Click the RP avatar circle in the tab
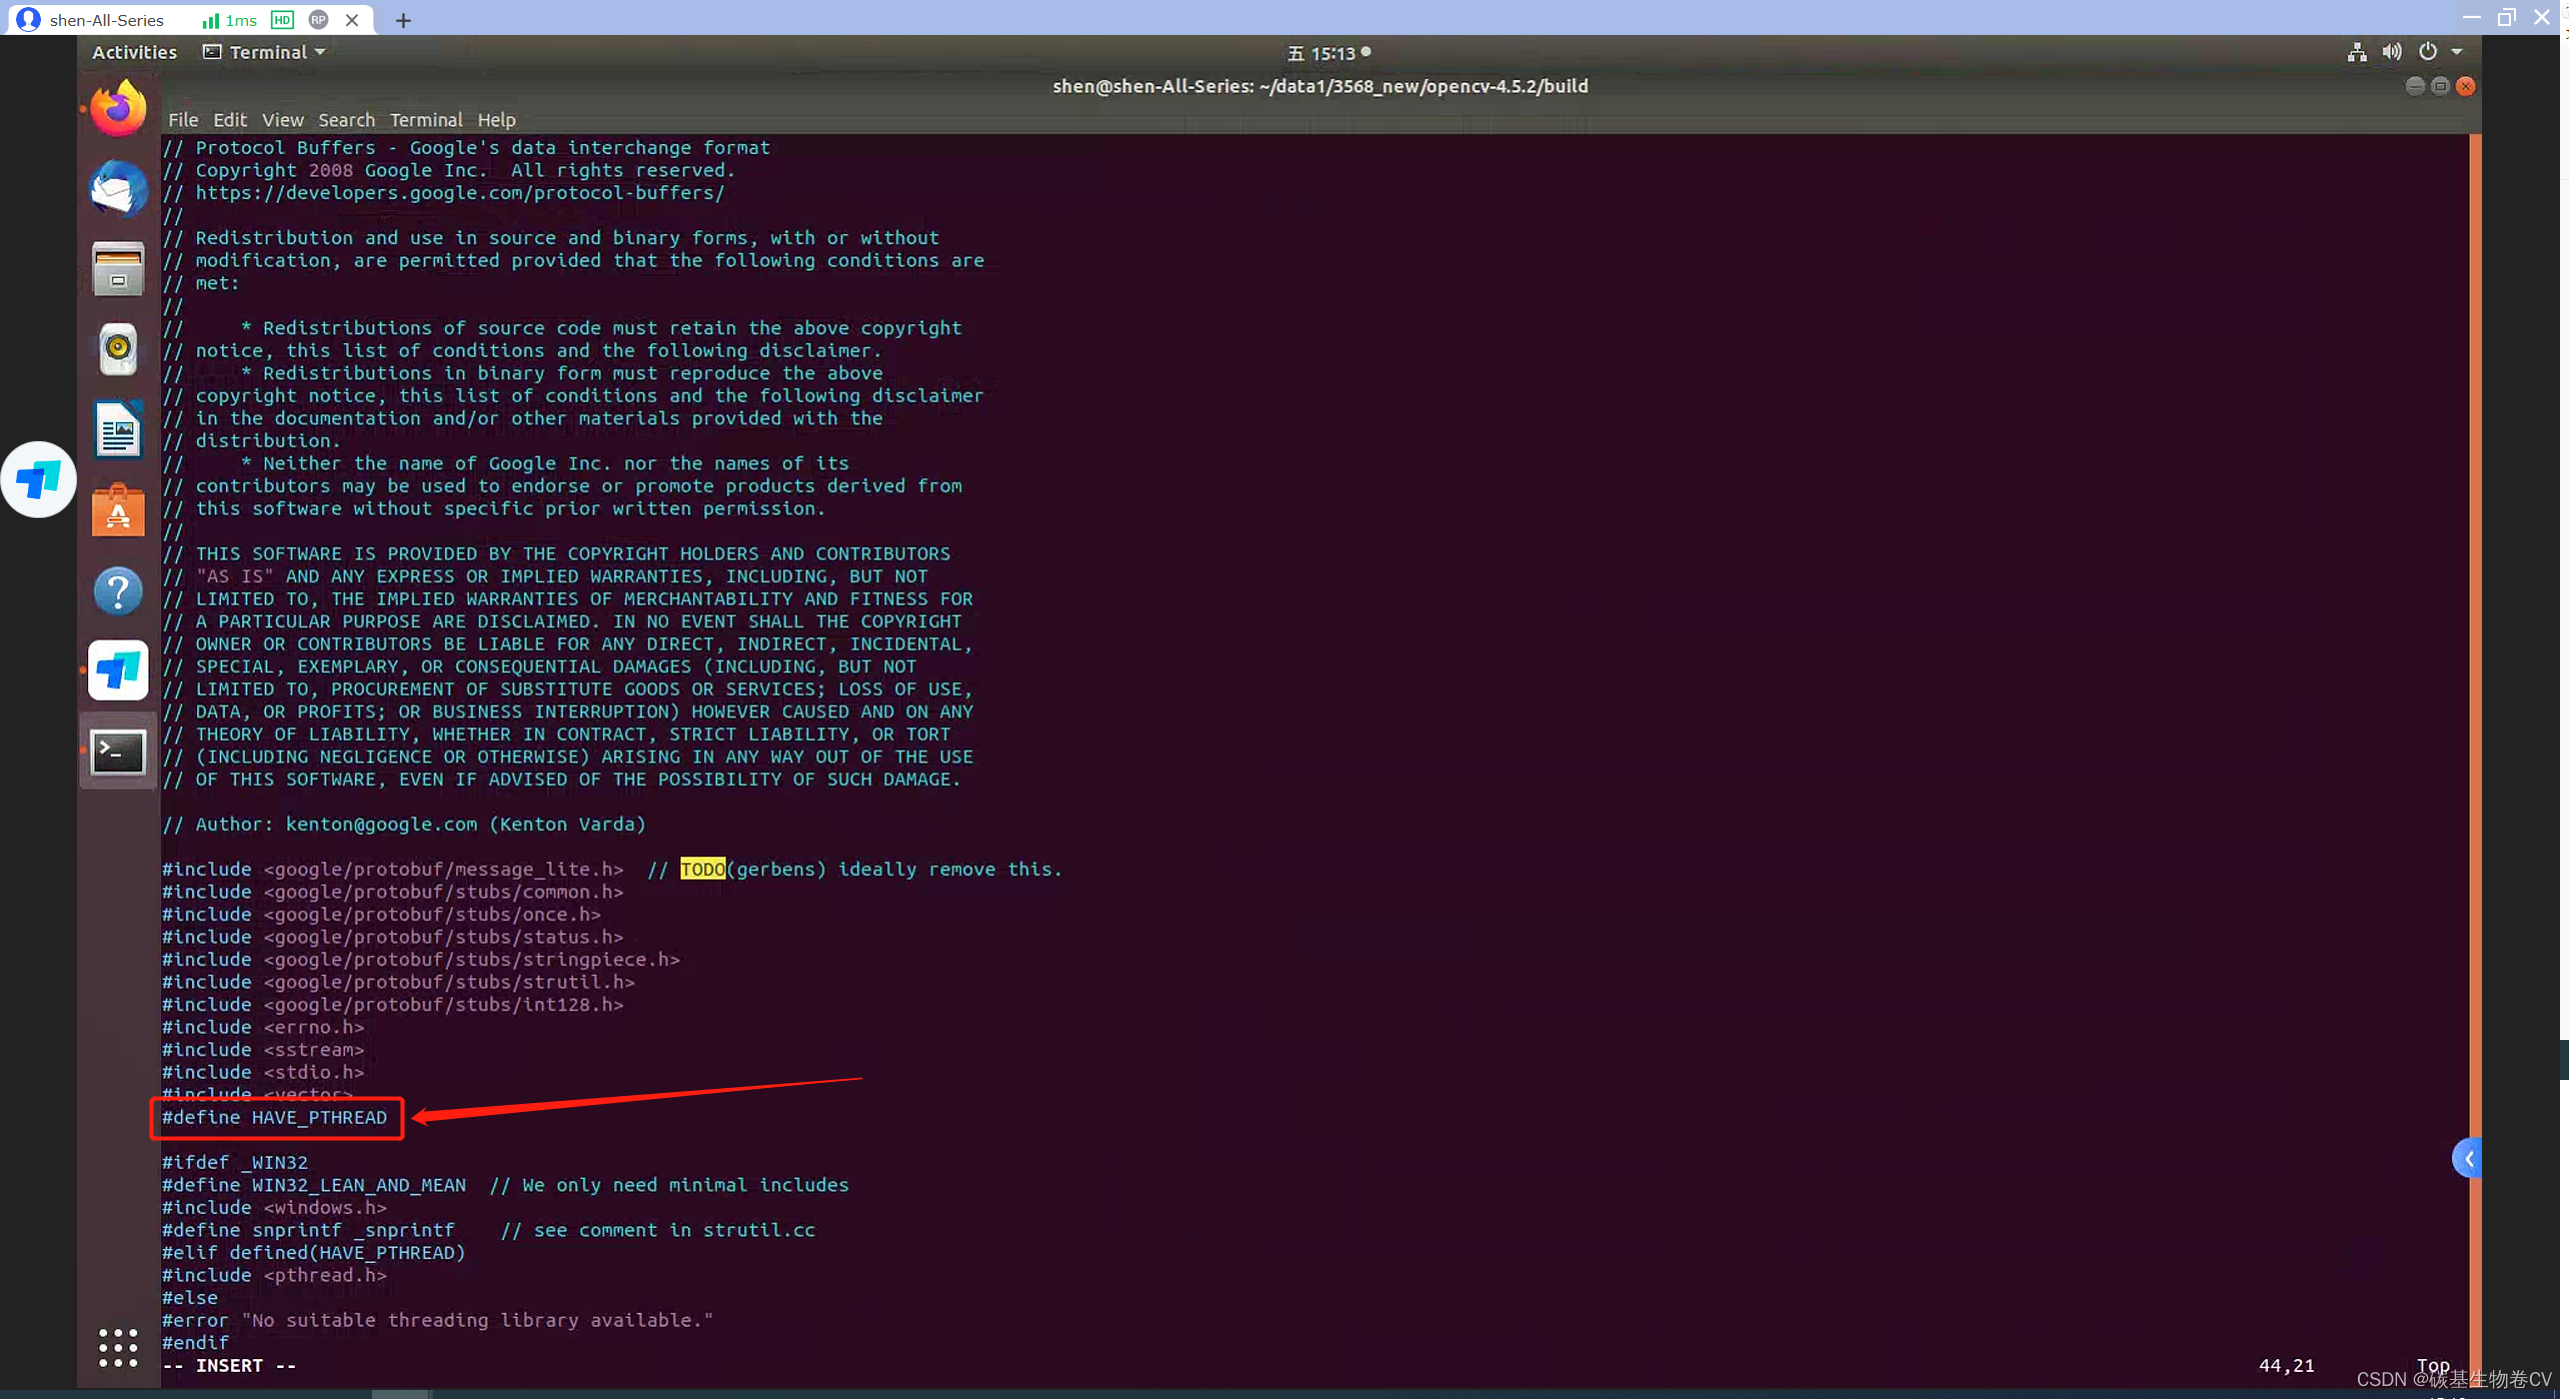This screenshot has height=1399, width=2569. tap(318, 19)
